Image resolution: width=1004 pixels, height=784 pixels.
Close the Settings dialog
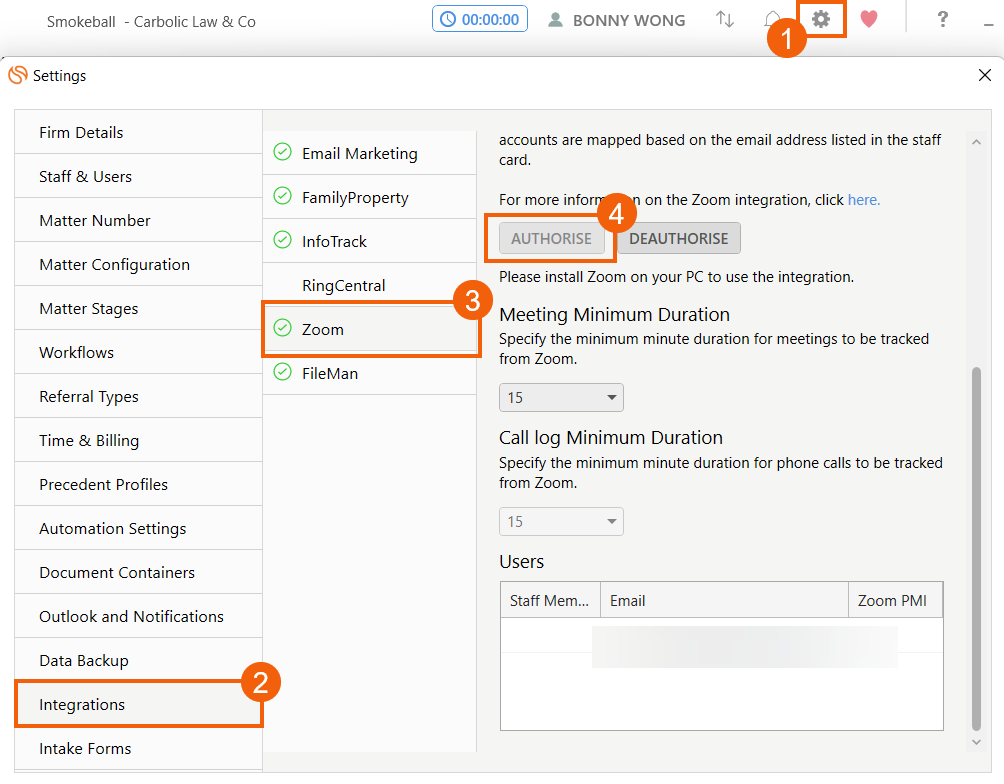[x=985, y=75]
